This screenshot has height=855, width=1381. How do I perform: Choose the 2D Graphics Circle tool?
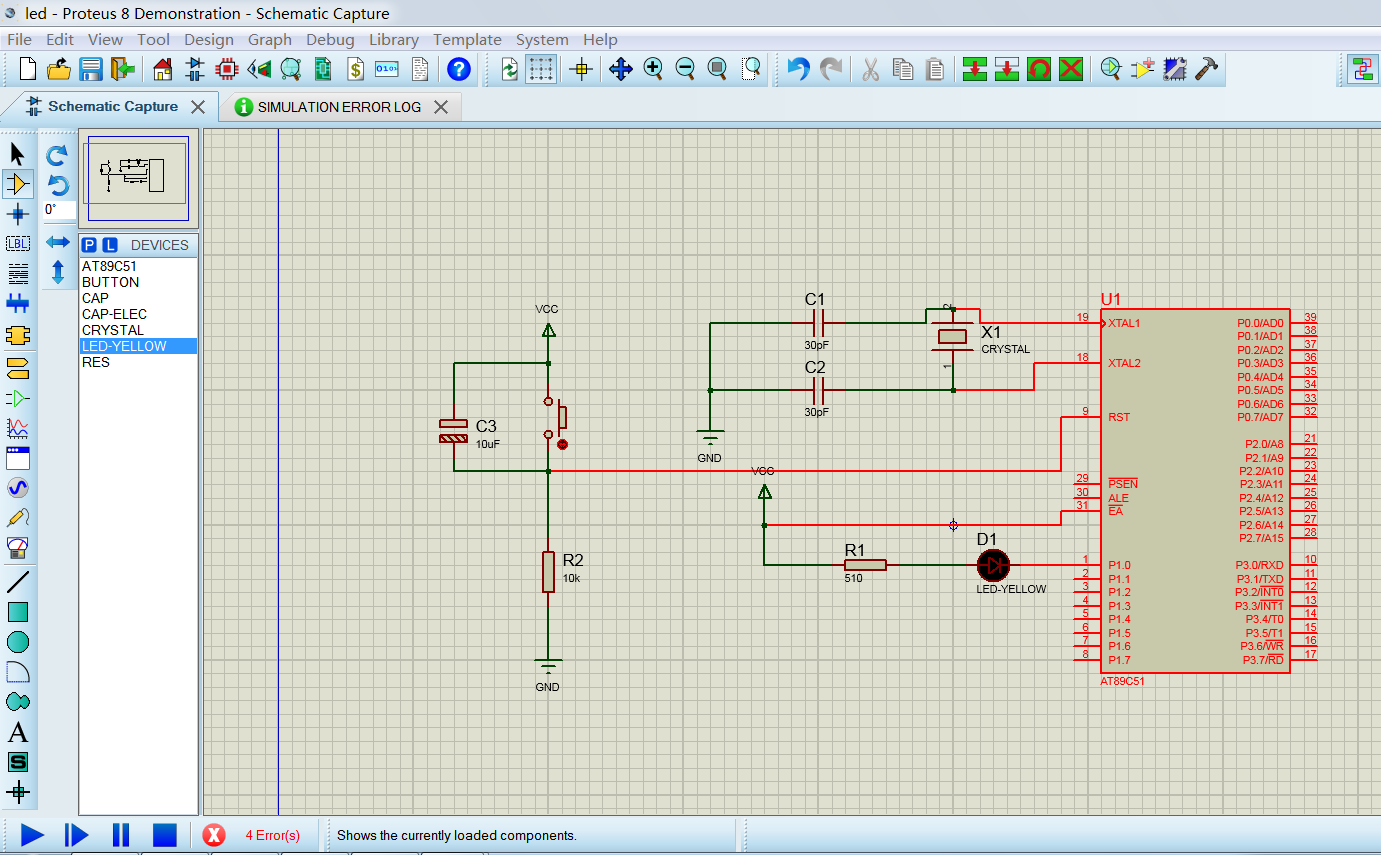pyautogui.click(x=18, y=642)
